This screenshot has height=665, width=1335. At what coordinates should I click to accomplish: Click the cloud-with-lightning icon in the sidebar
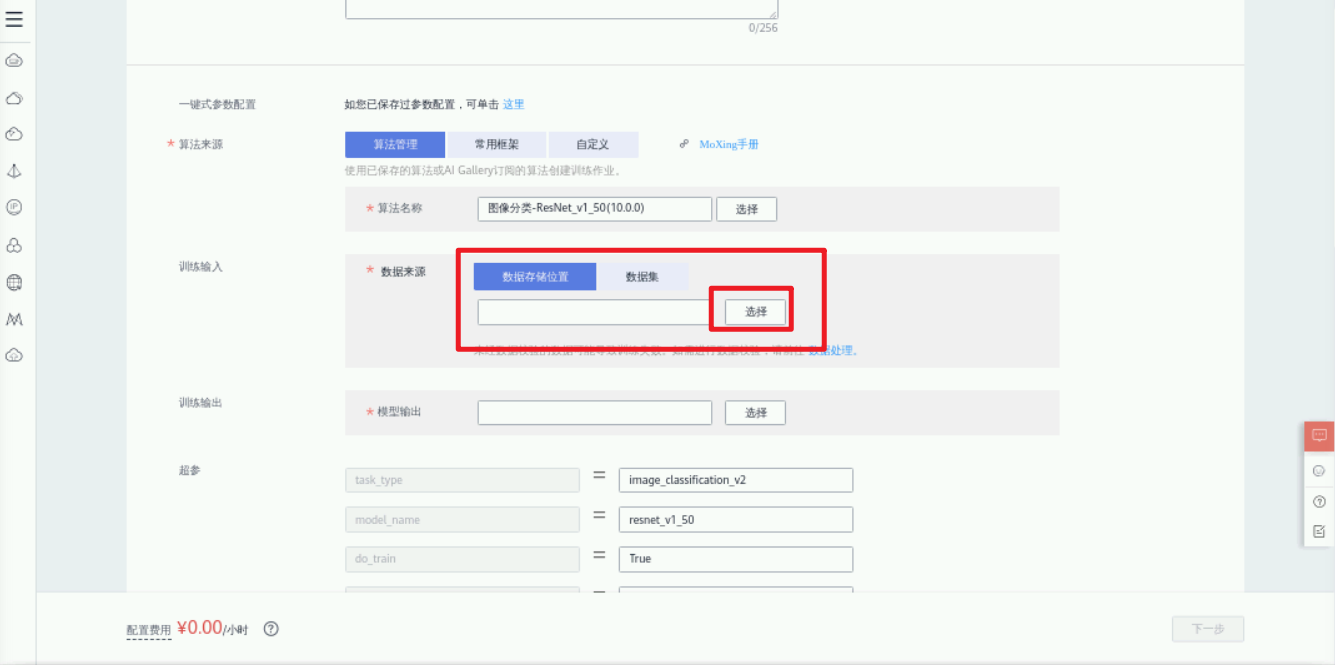tap(14, 134)
